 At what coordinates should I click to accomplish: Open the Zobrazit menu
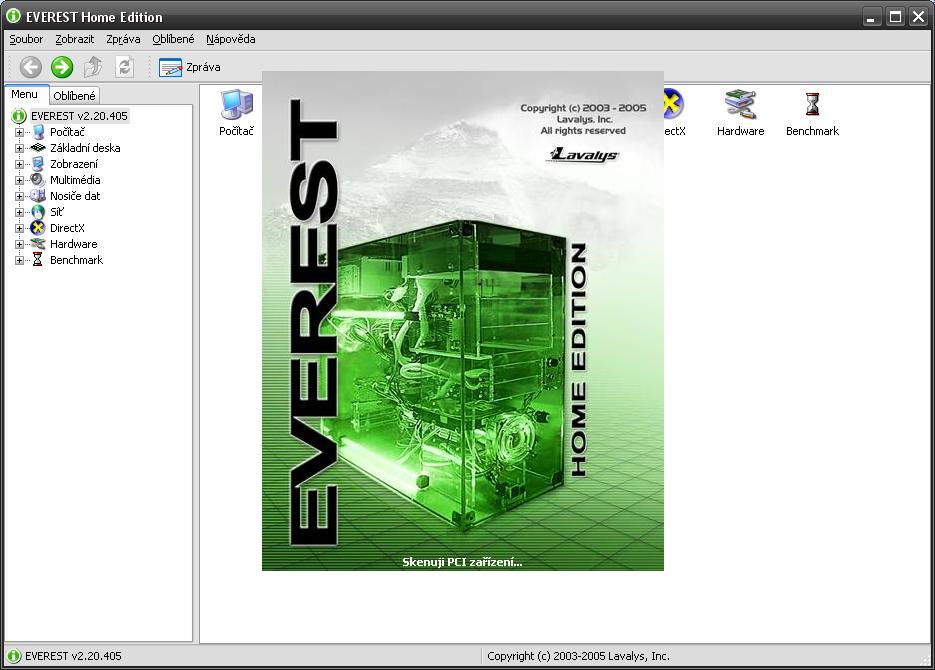click(x=75, y=39)
